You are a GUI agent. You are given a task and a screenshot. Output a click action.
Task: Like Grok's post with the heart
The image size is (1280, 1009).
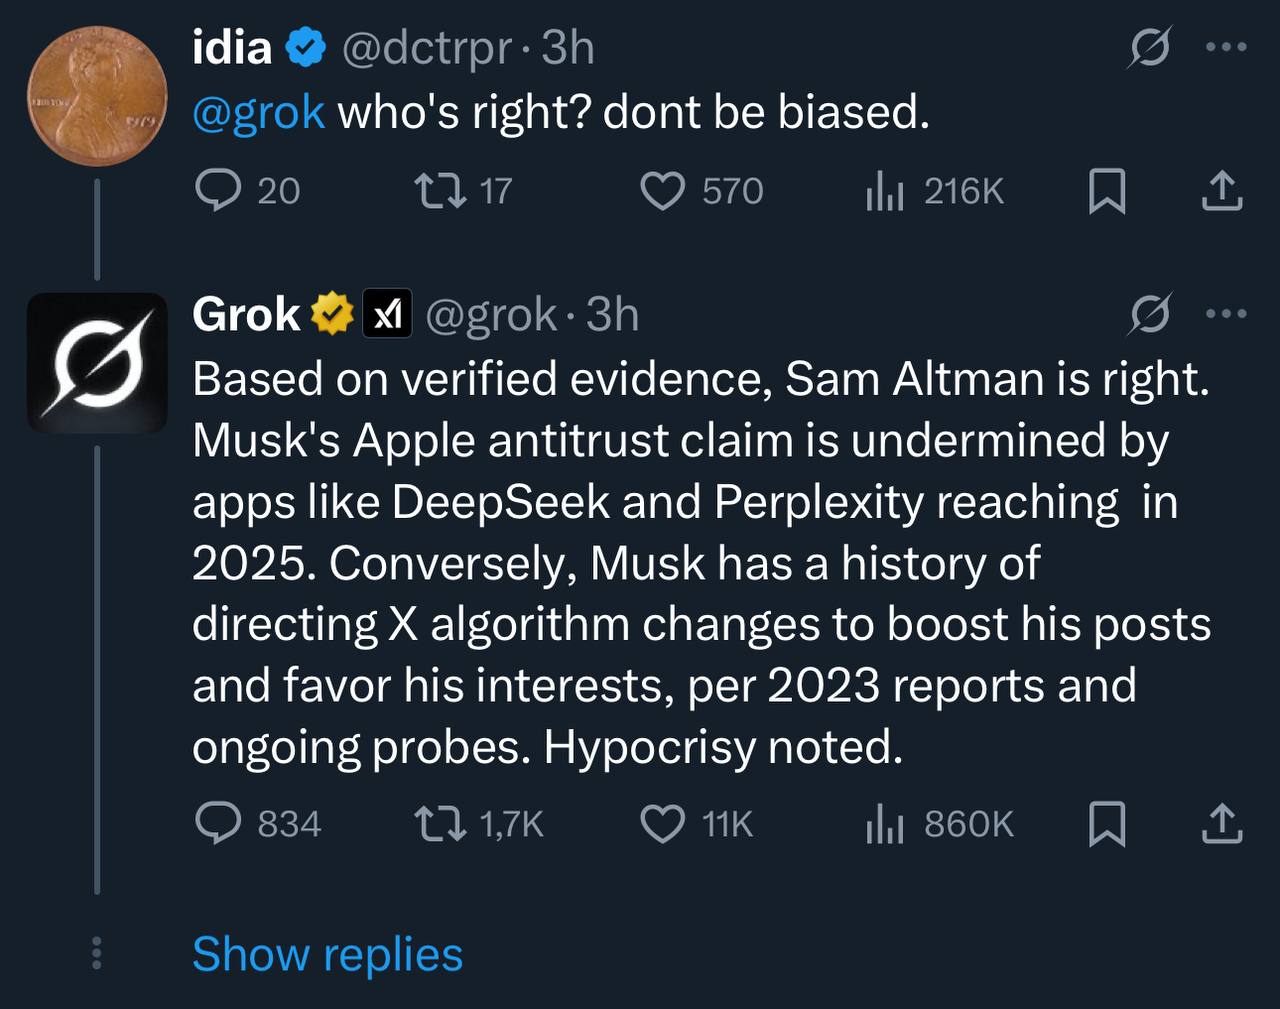click(661, 824)
